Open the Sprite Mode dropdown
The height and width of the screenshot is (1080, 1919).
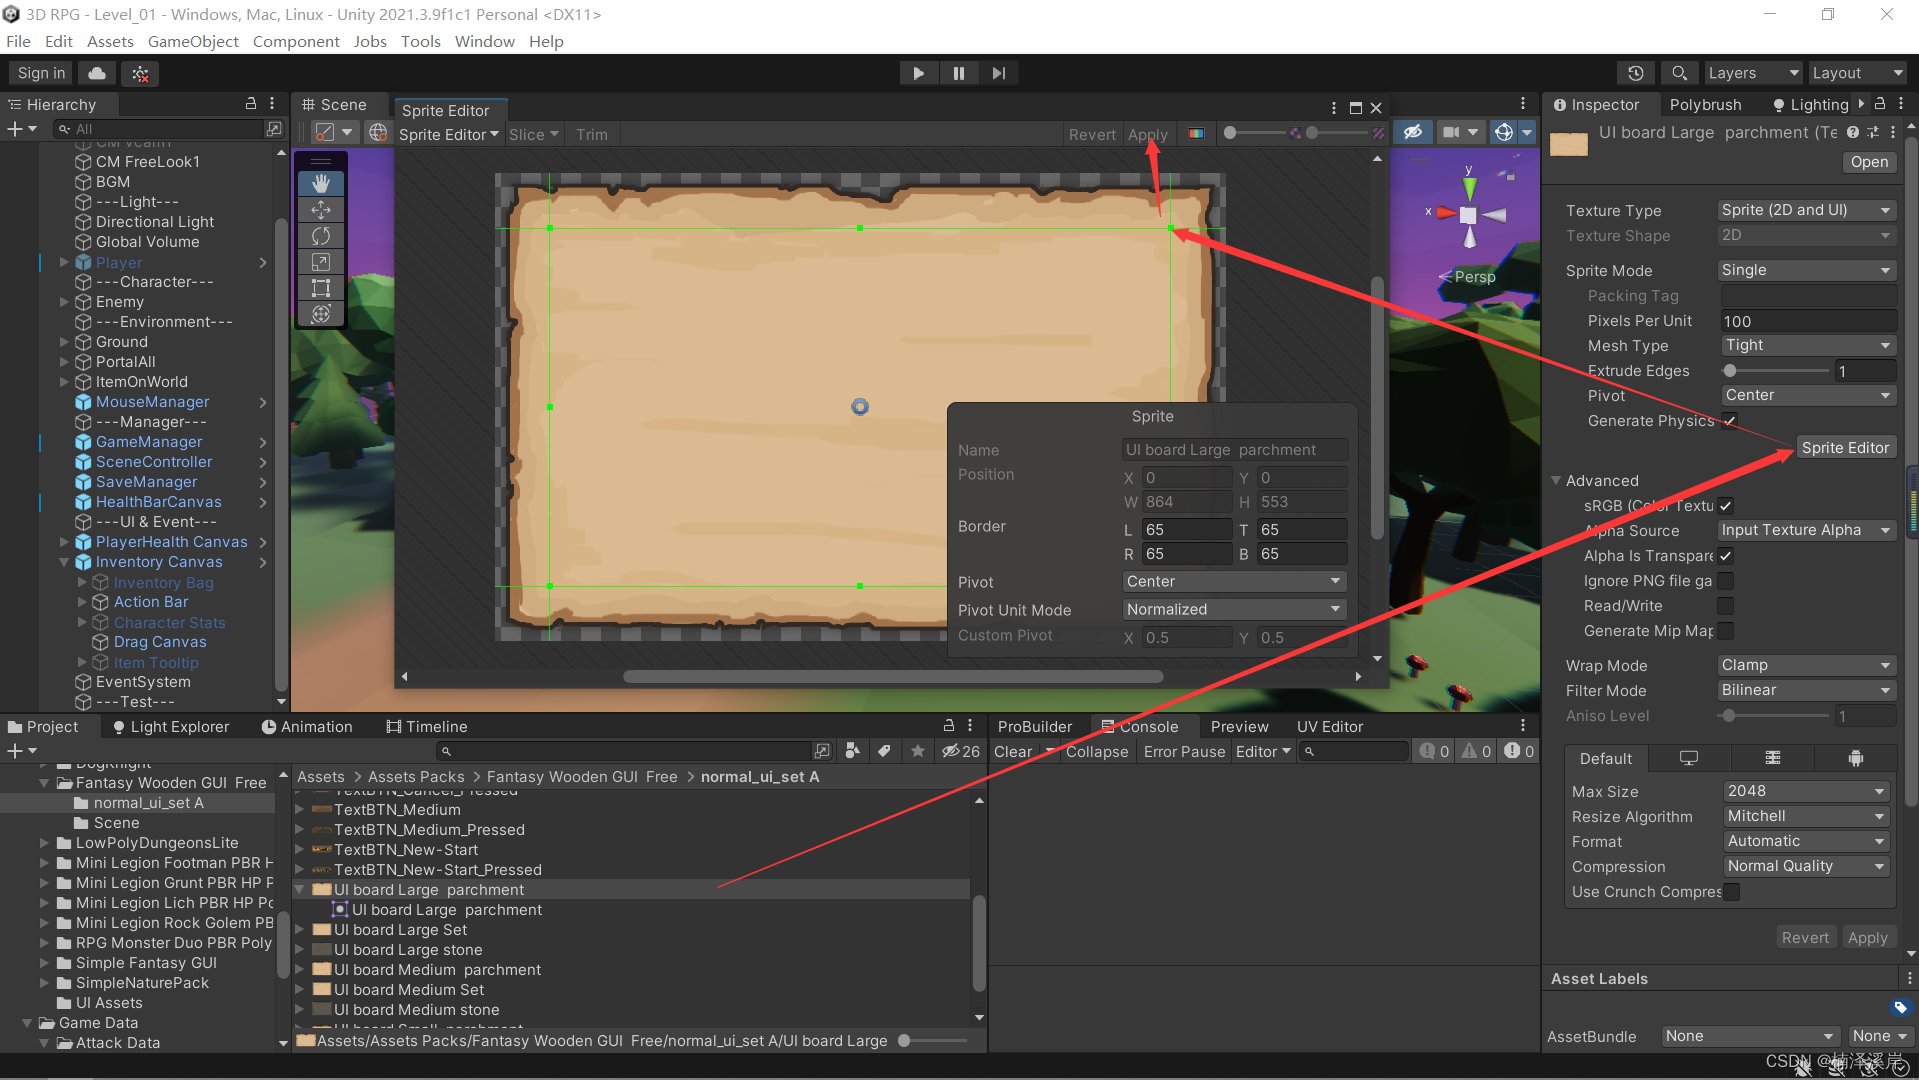pos(1805,270)
